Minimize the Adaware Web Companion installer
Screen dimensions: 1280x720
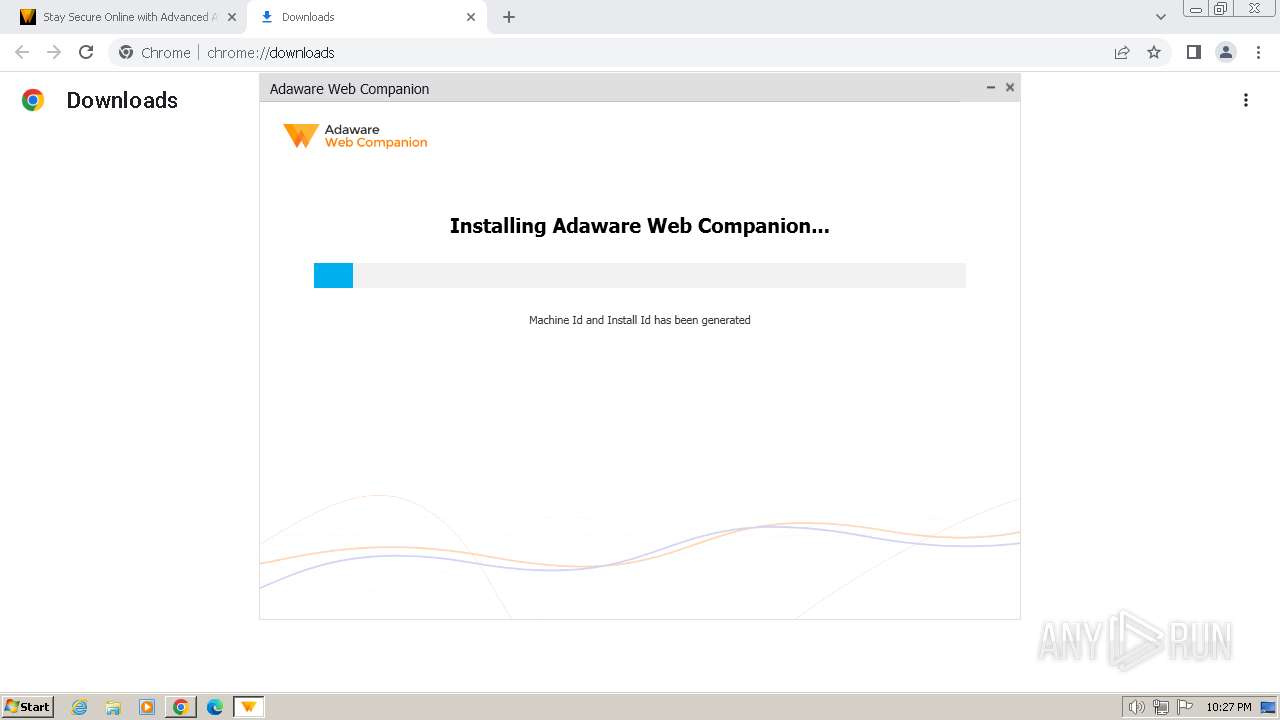[991, 88]
